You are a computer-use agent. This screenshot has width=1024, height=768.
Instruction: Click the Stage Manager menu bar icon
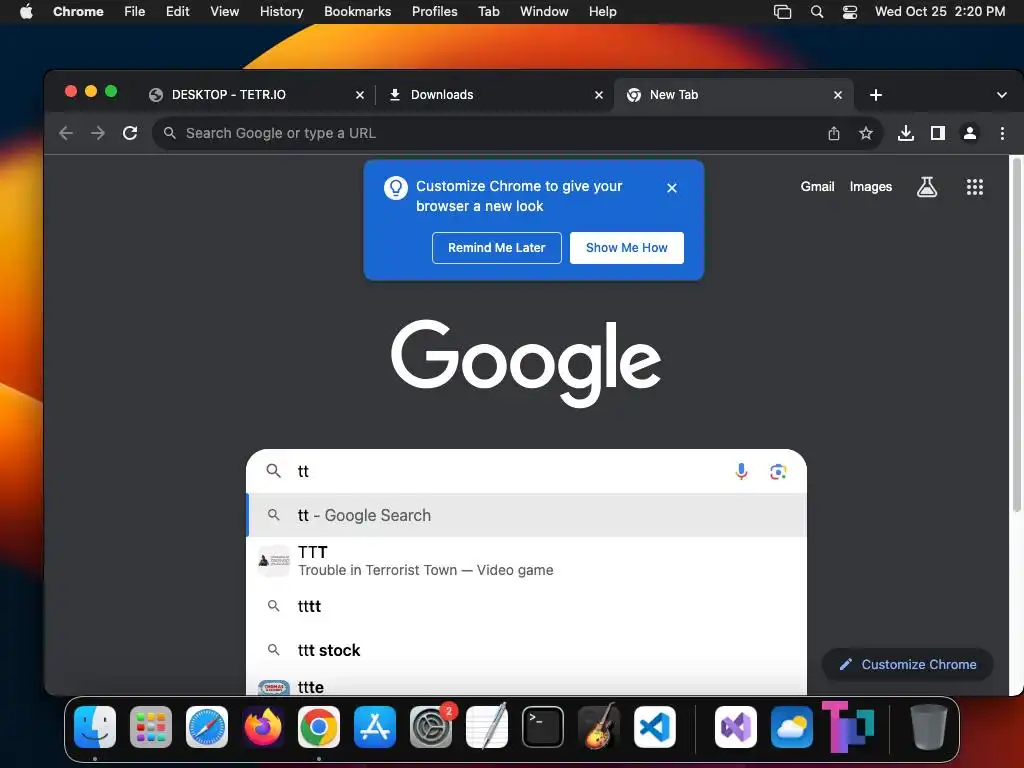[x=782, y=12]
